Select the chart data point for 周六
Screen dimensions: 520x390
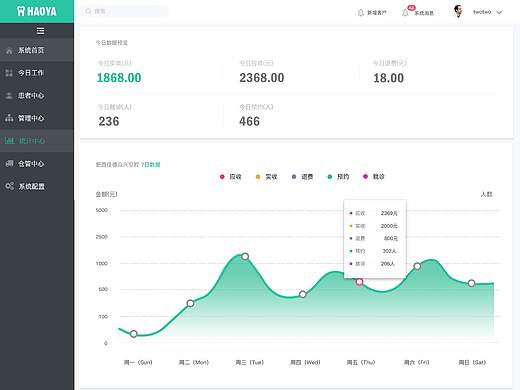pos(417,266)
